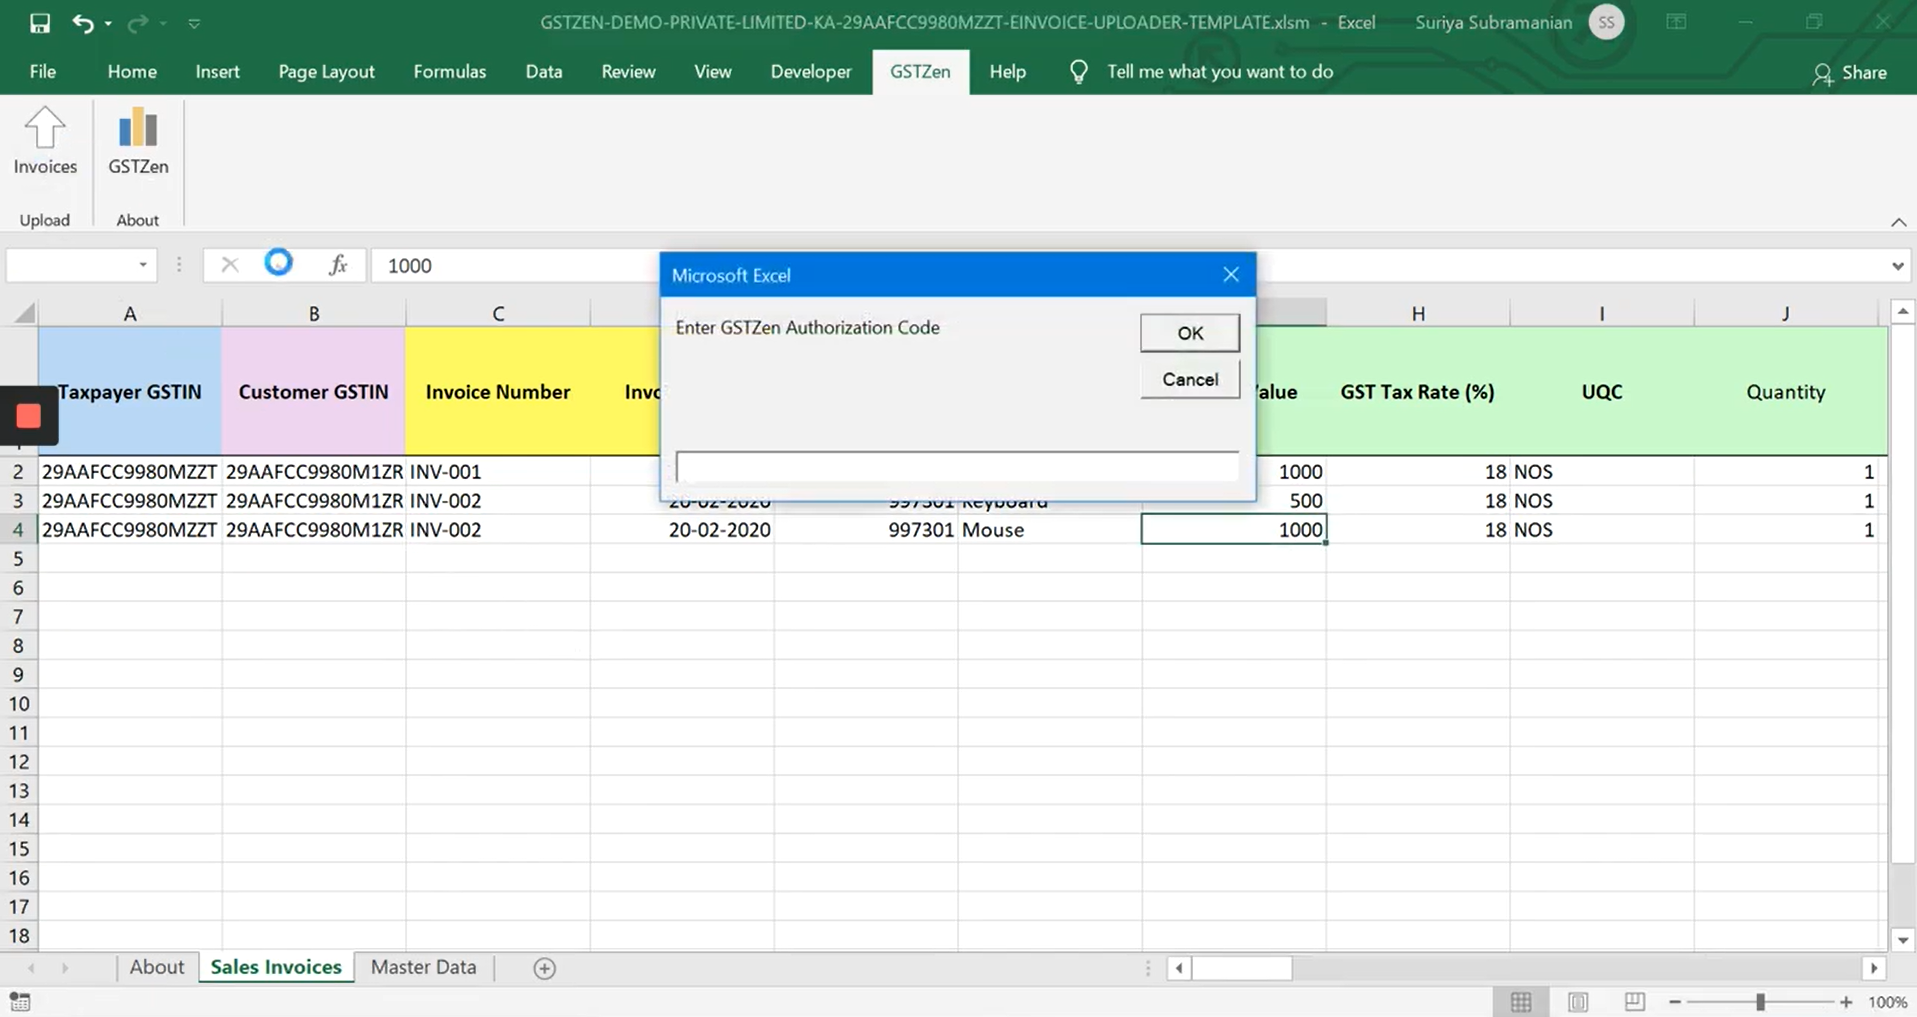Click zoom out minus button
Screen dimensions: 1917x1017
(1675, 1002)
